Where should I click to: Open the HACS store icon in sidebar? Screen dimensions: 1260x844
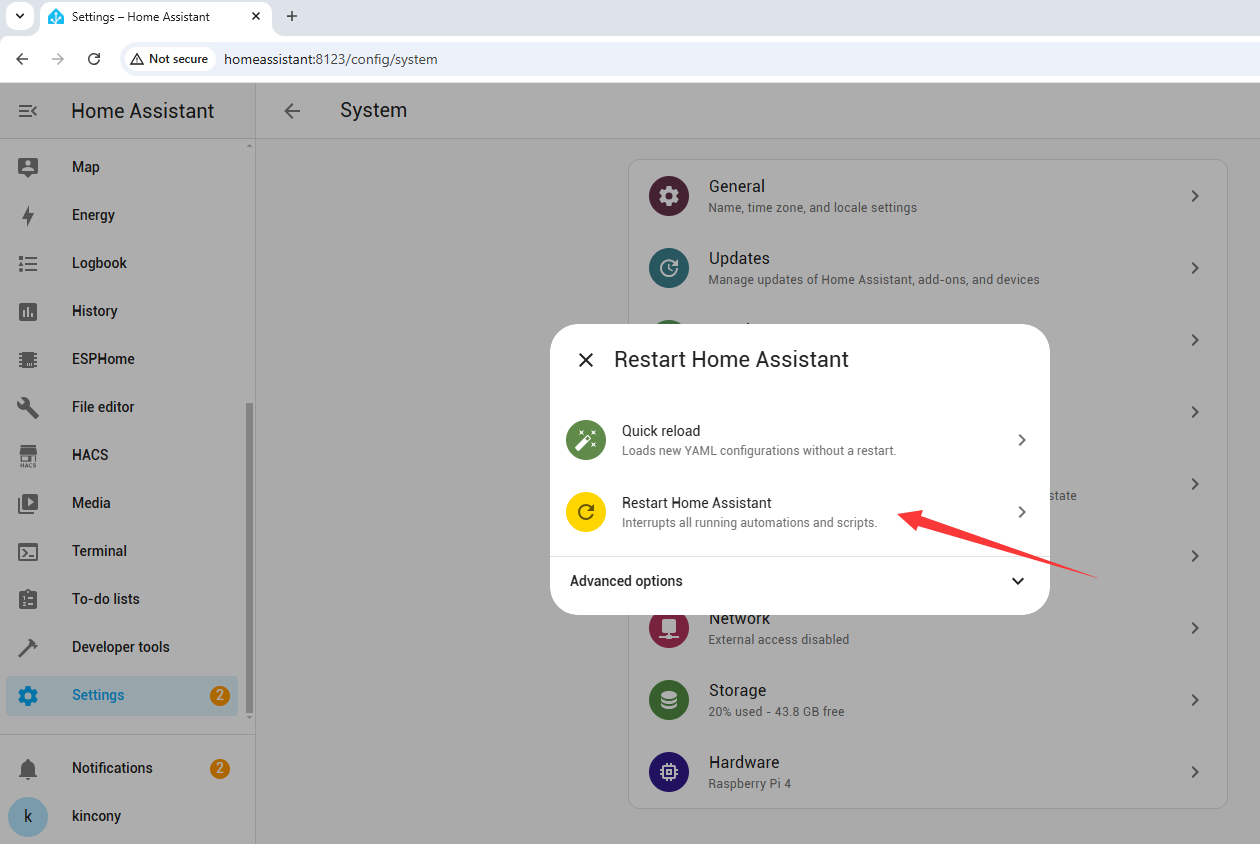coord(28,456)
